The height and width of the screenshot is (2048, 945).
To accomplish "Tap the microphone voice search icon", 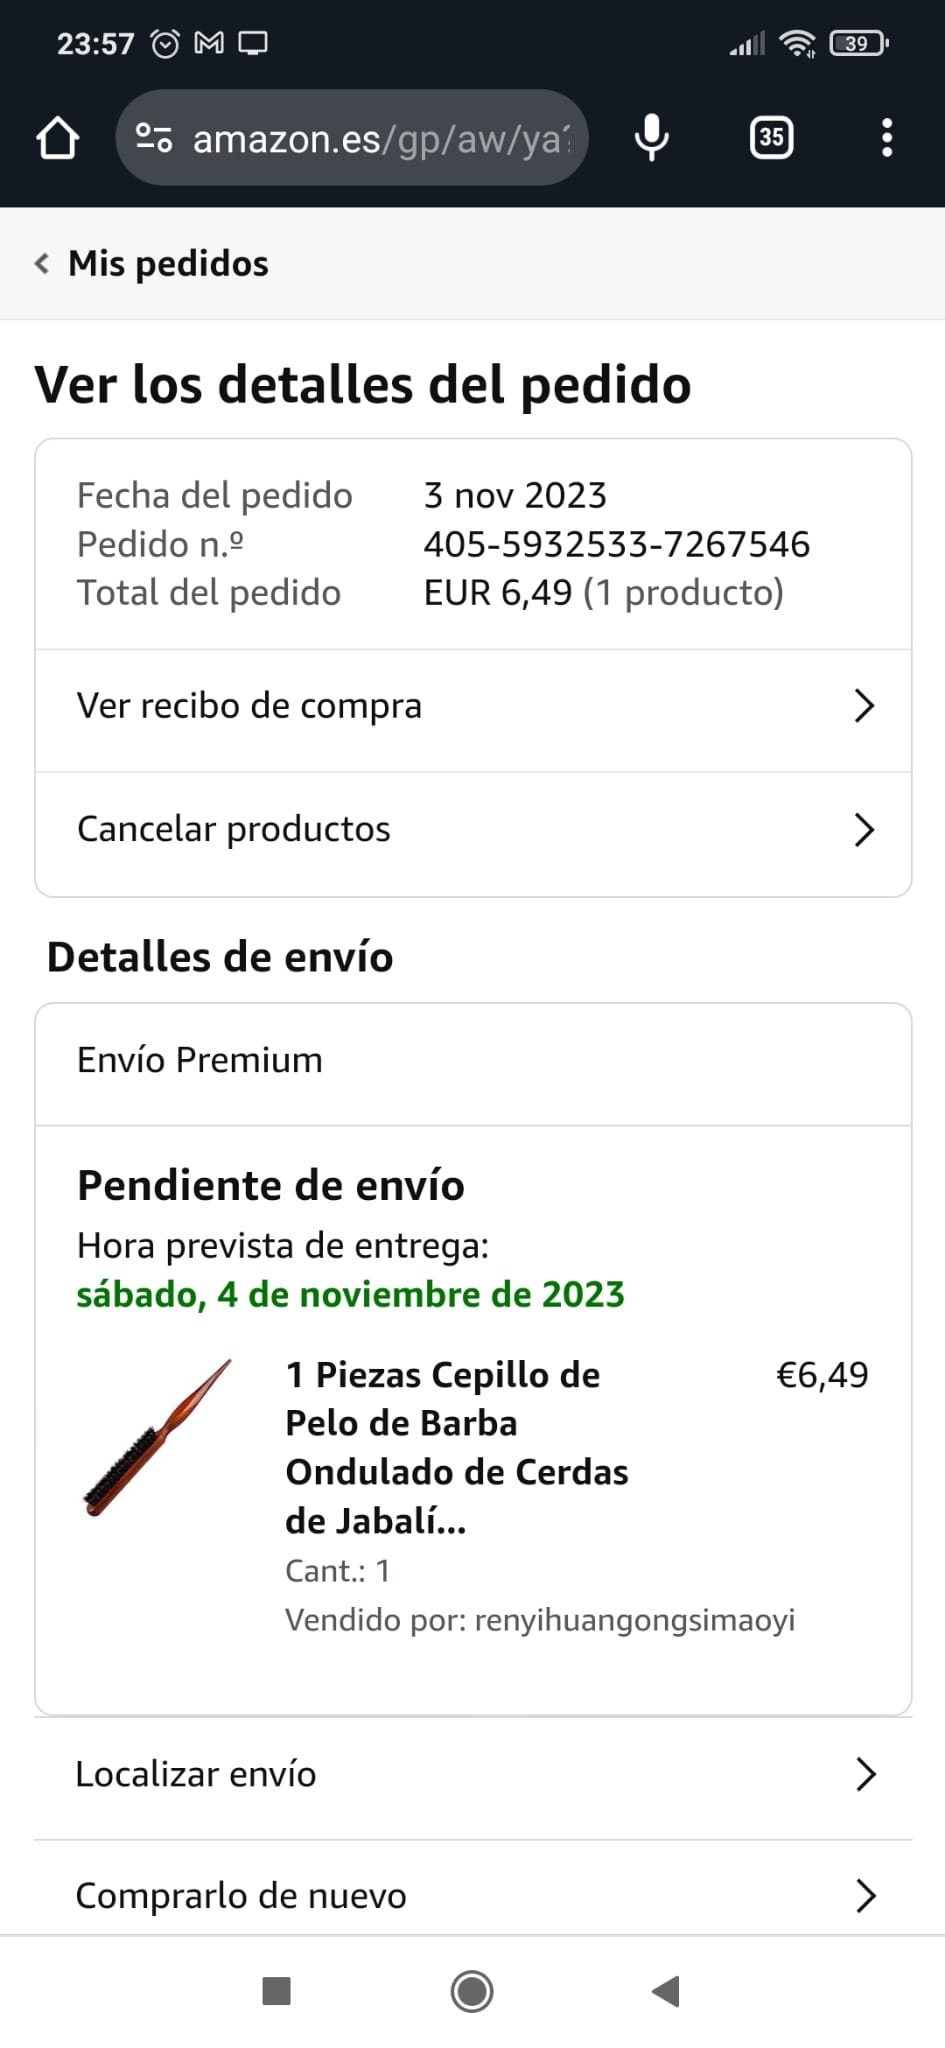I will 652,138.
